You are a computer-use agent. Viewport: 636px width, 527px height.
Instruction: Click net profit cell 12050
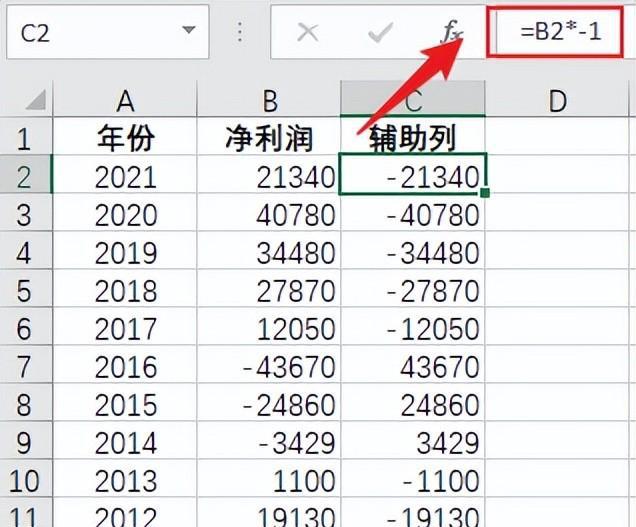269,326
